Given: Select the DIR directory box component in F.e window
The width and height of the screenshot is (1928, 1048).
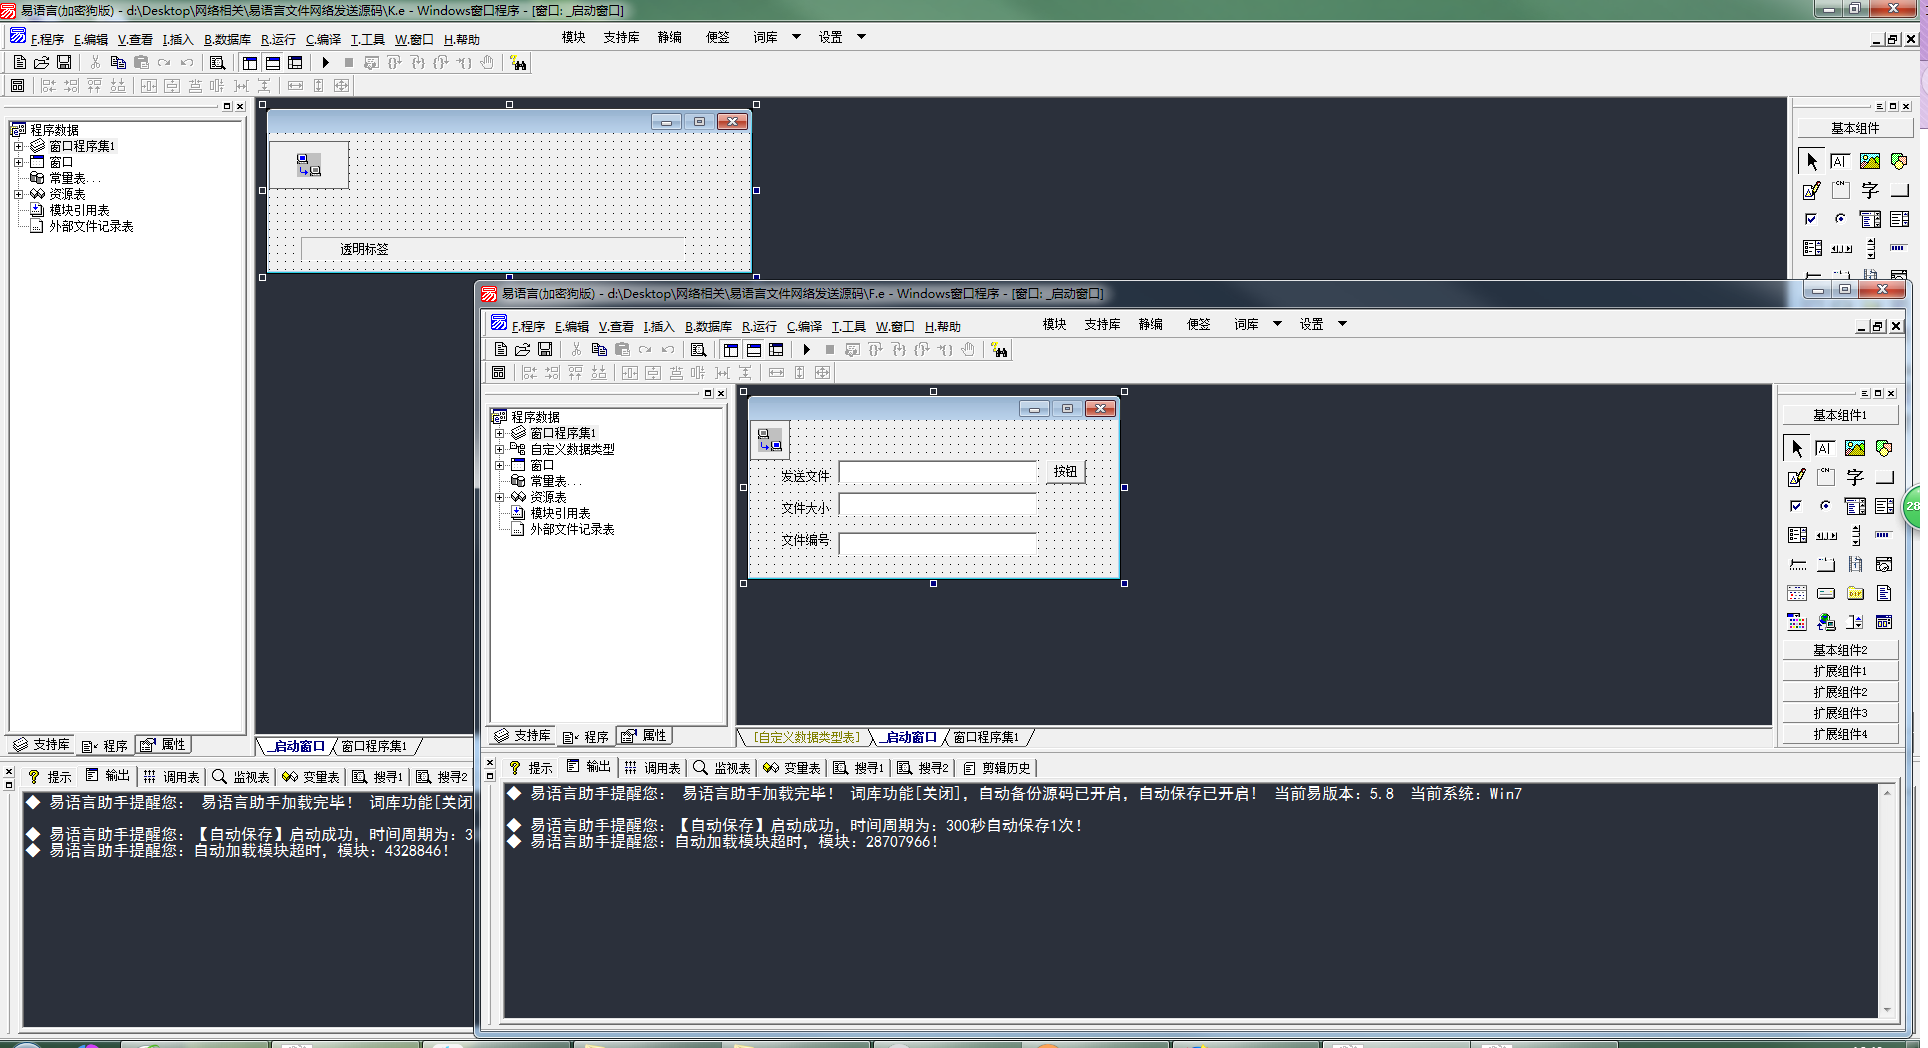Looking at the screenshot, I should (1855, 594).
